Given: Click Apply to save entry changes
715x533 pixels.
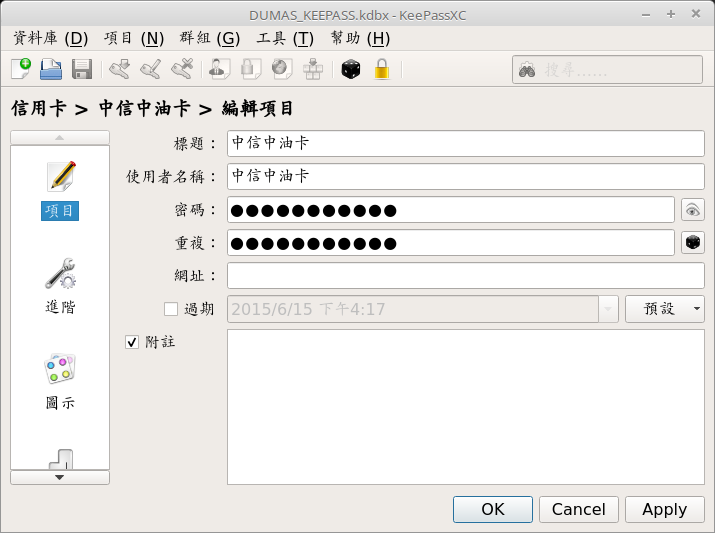Looking at the screenshot, I should [x=665, y=509].
